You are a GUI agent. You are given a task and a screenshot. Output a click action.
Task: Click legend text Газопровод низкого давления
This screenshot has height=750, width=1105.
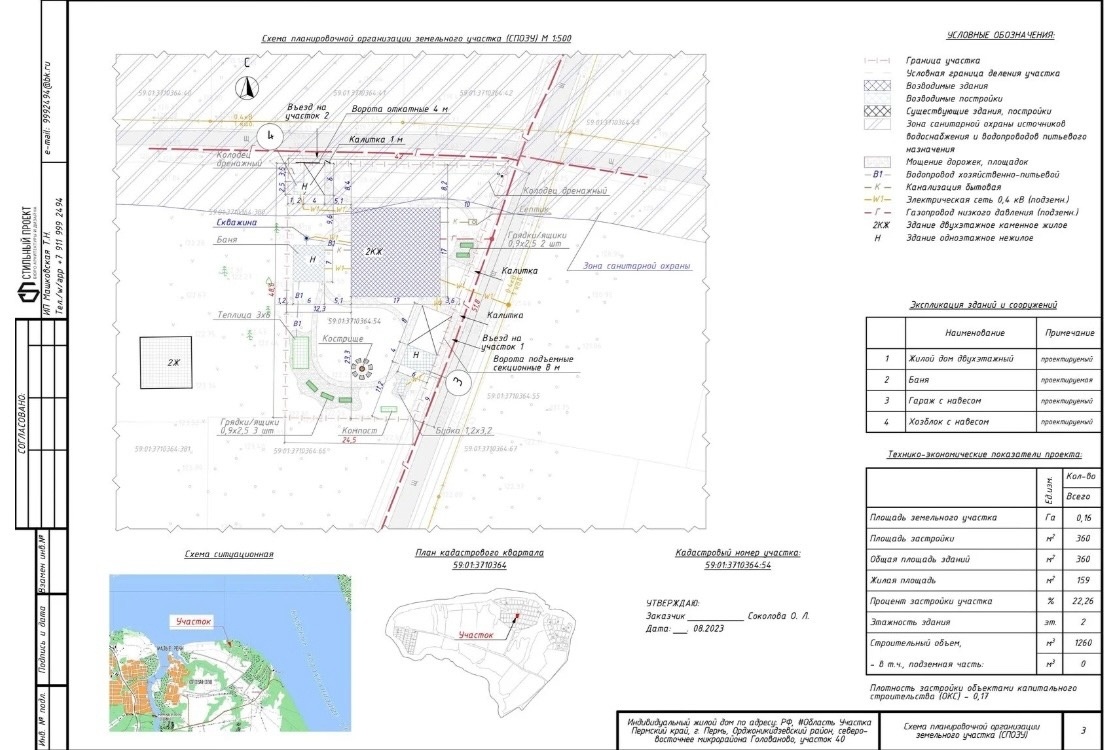tap(993, 212)
